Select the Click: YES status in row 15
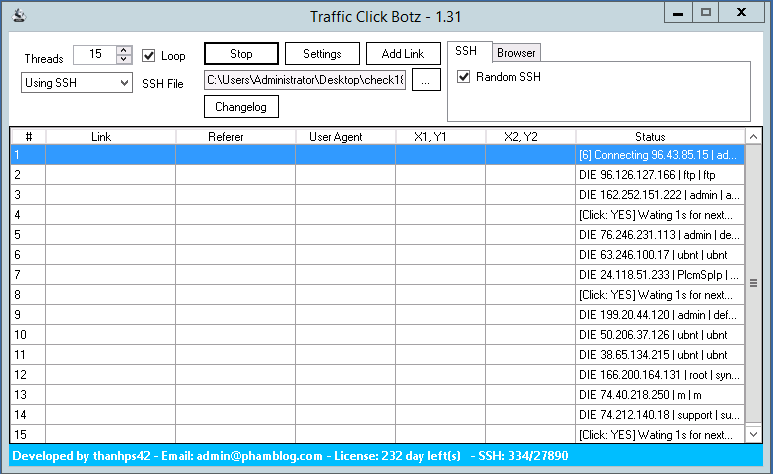 coord(660,435)
